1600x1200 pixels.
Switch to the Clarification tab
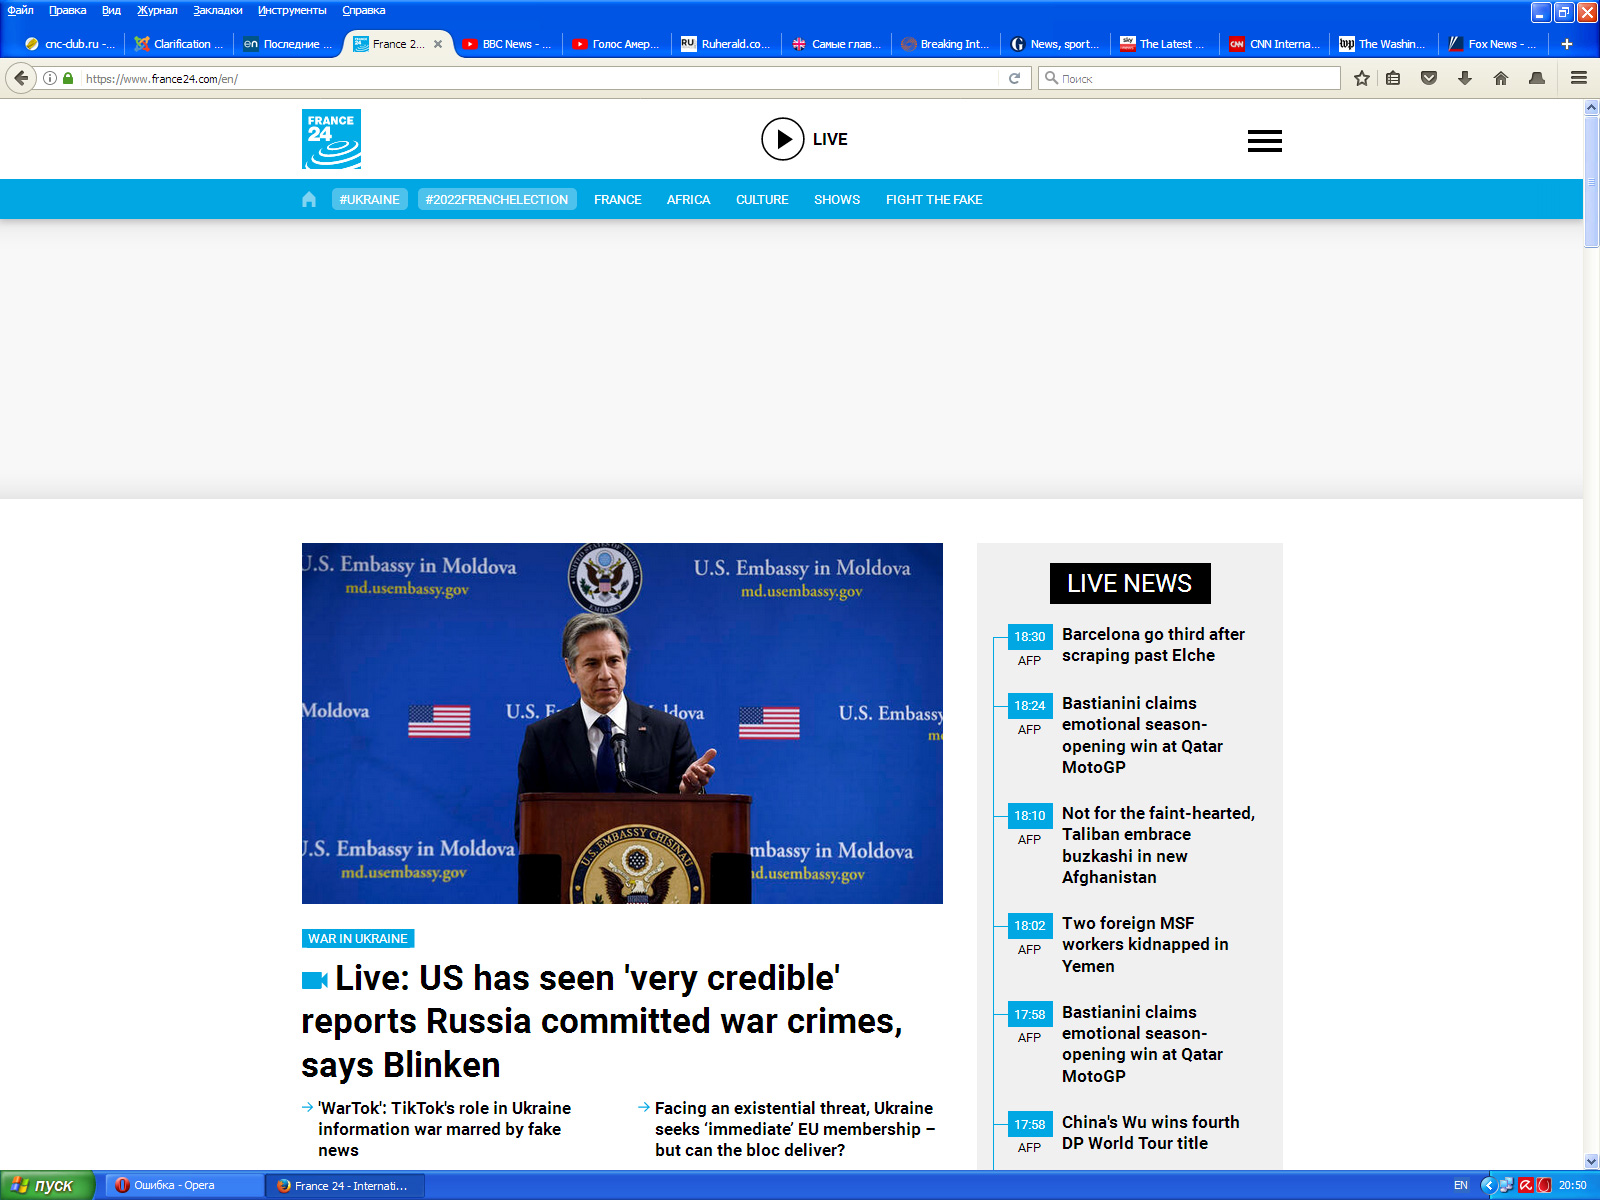179,44
